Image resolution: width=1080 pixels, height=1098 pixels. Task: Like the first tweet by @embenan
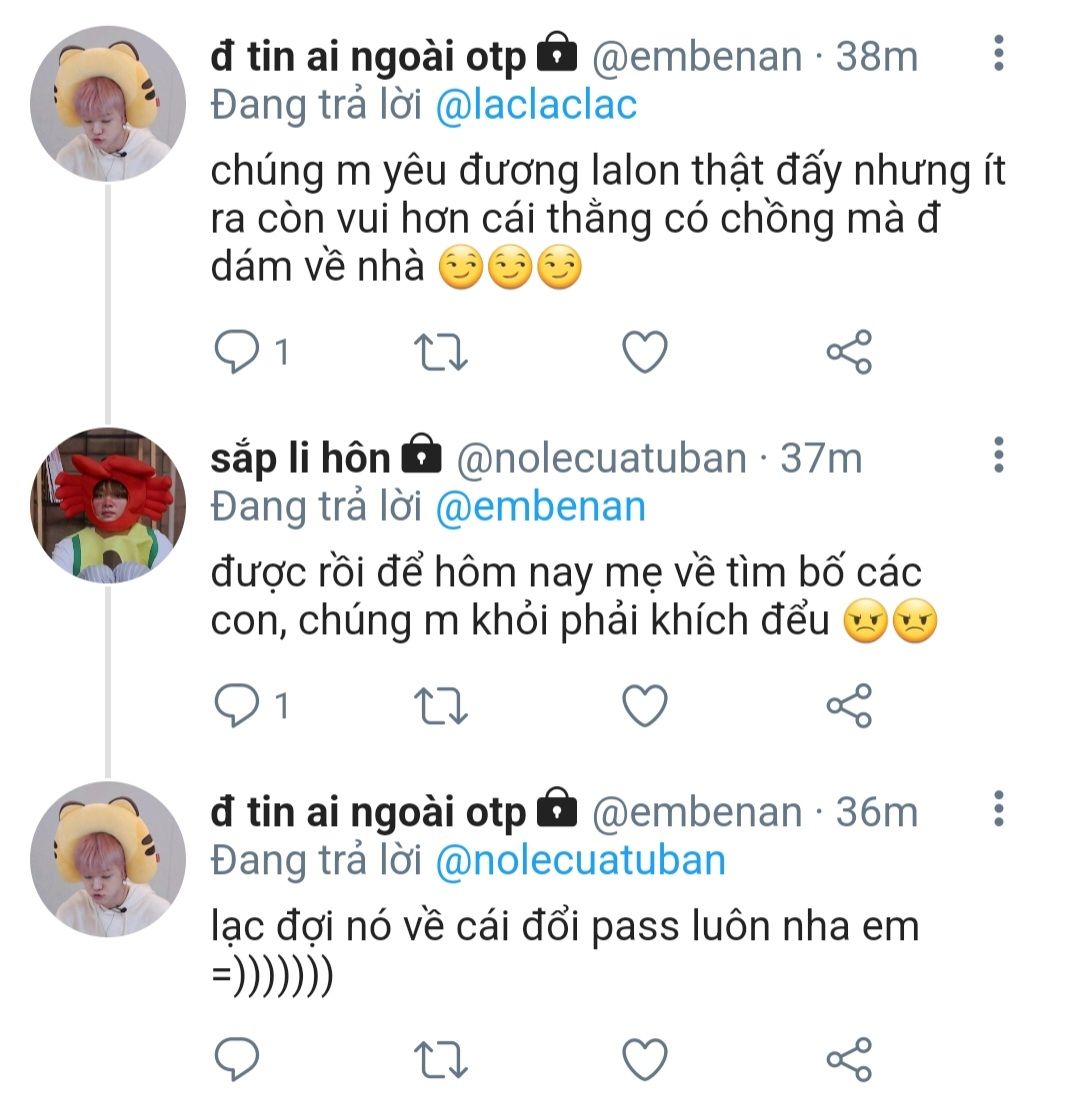coord(644,352)
